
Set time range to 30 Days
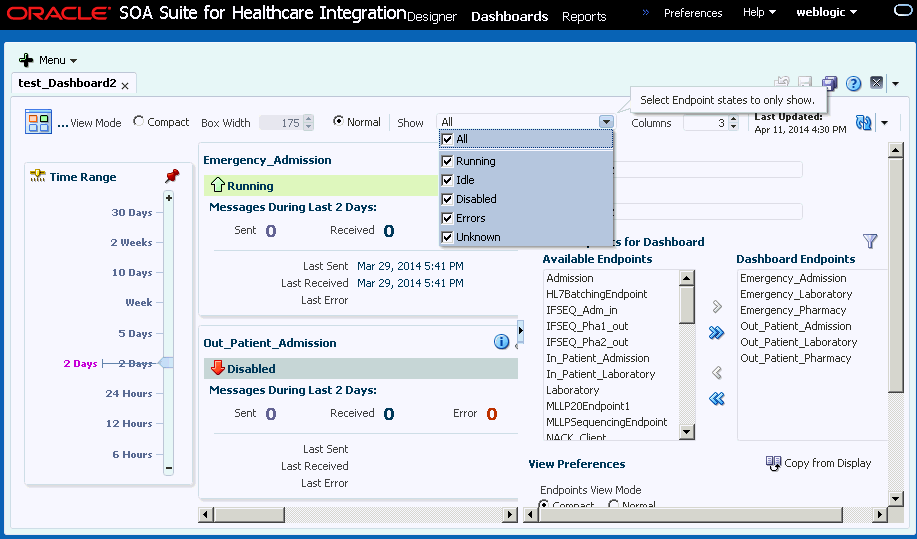tap(132, 212)
